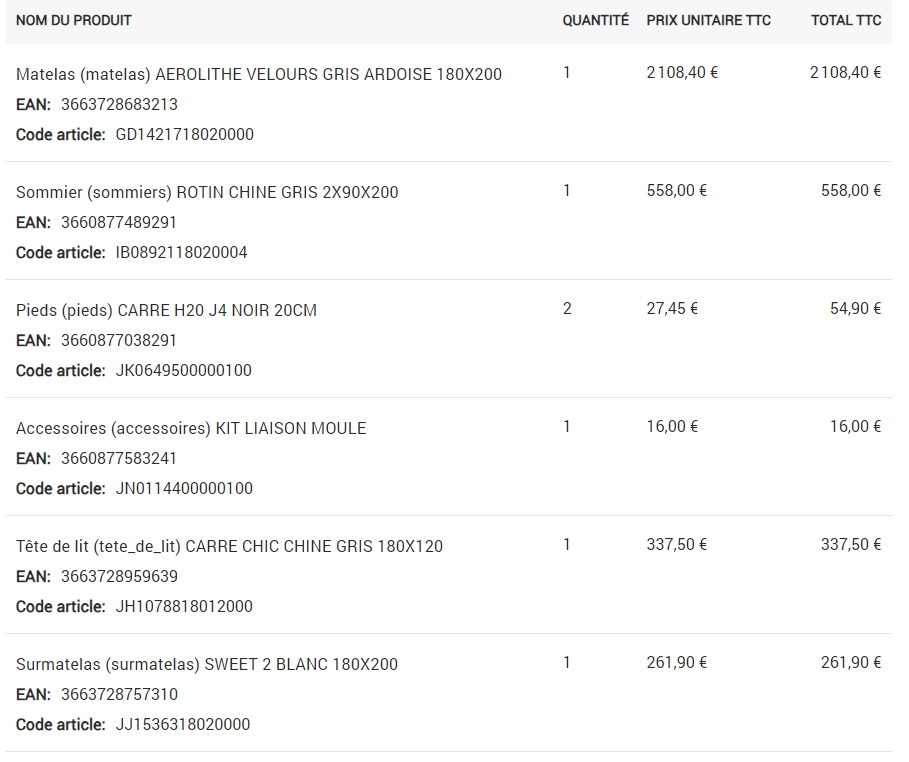Click the TOTAL TTC column header
Viewport: 909px width, 762px height.
(x=845, y=20)
